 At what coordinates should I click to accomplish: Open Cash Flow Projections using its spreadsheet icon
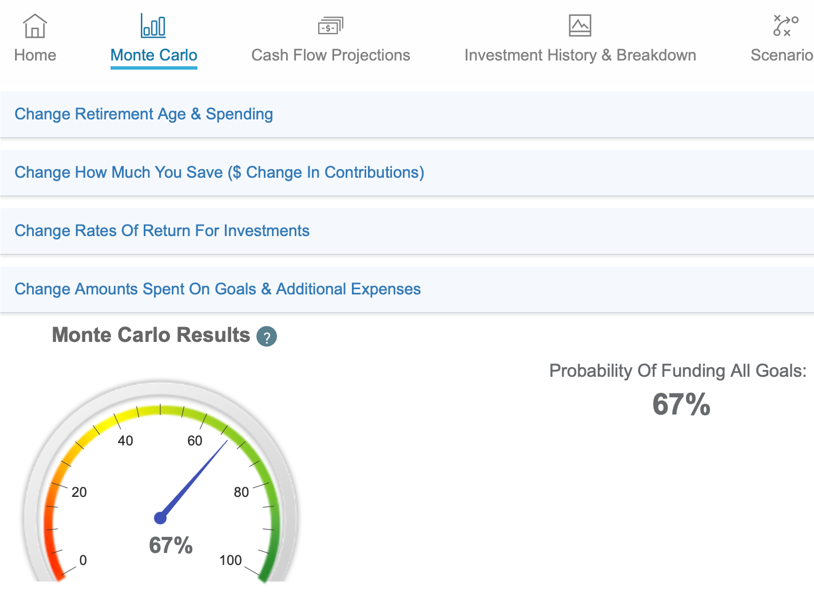pyautogui.click(x=330, y=25)
